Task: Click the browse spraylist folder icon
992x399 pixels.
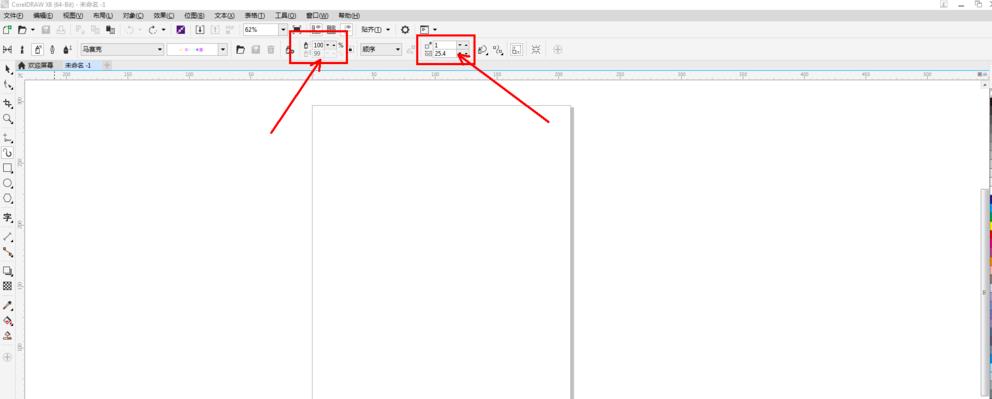Action: (240, 49)
